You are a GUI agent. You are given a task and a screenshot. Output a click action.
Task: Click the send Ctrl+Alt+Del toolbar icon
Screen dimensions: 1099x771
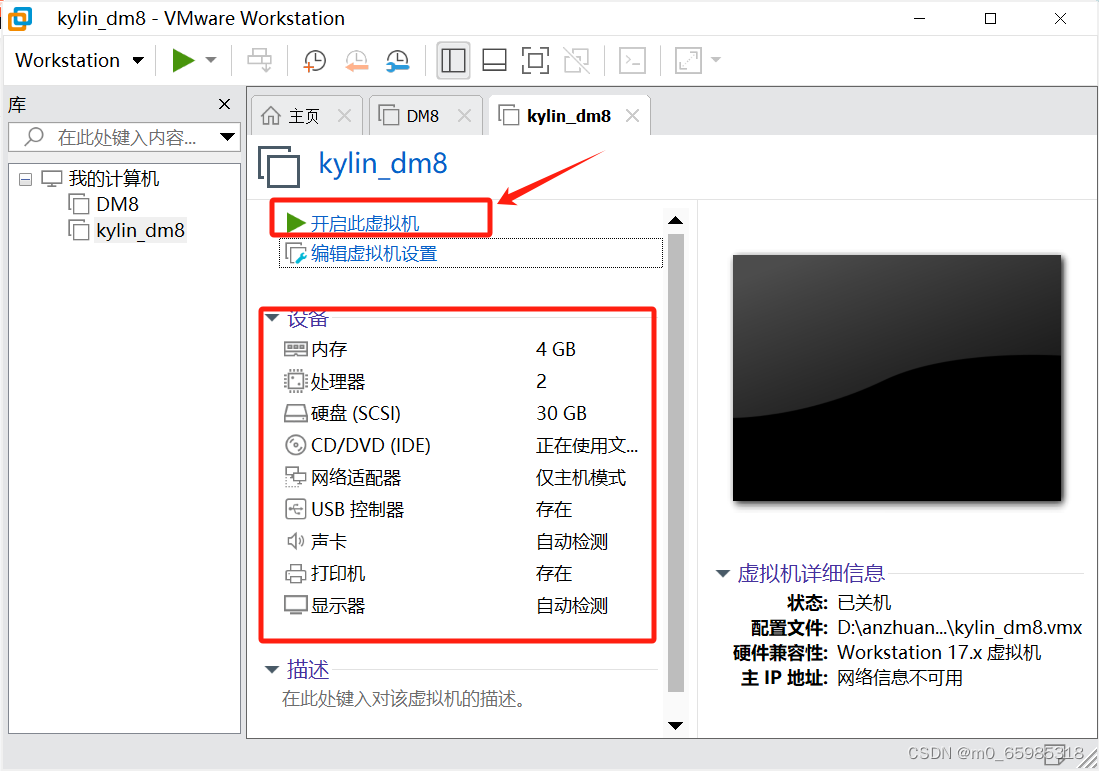coord(260,60)
